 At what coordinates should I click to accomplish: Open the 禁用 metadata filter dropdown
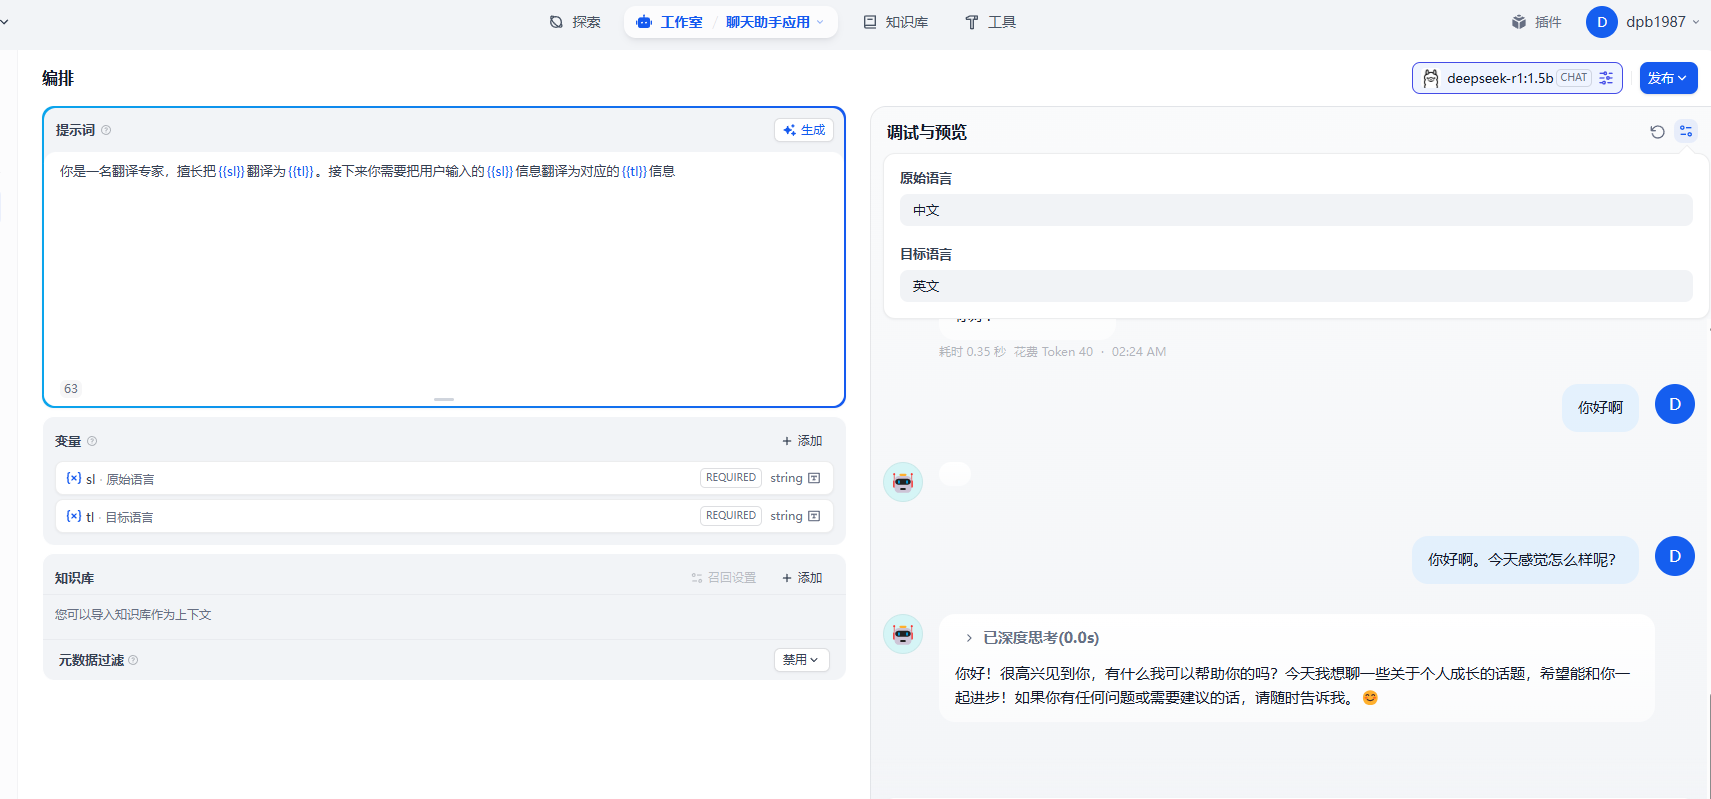(x=801, y=660)
